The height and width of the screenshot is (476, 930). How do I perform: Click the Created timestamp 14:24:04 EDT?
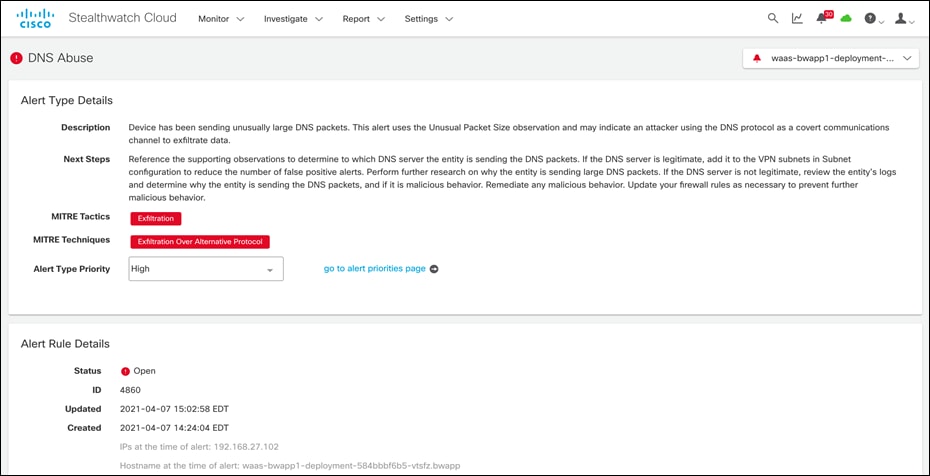174,428
